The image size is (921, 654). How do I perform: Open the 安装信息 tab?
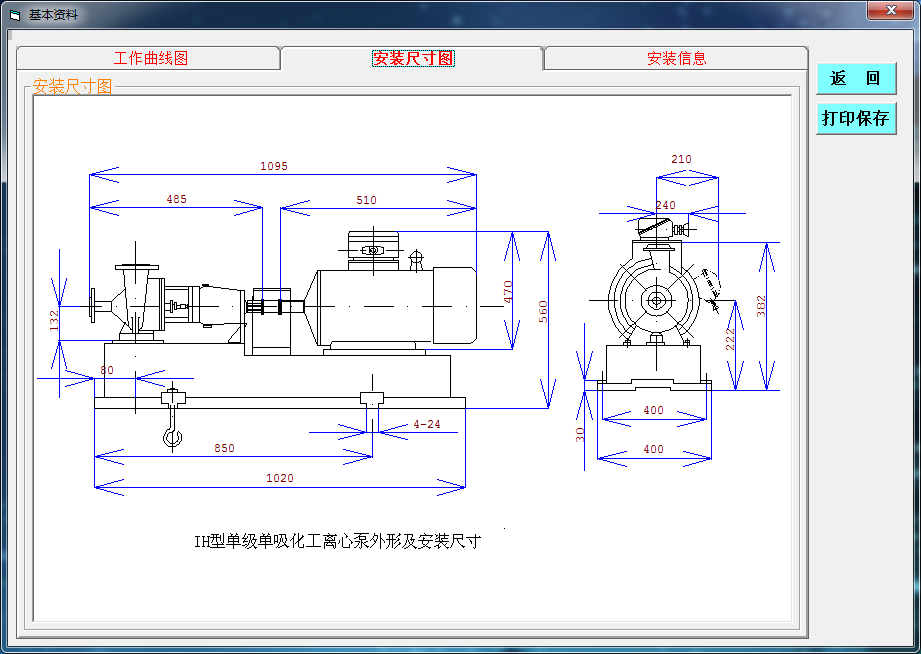point(676,58)
